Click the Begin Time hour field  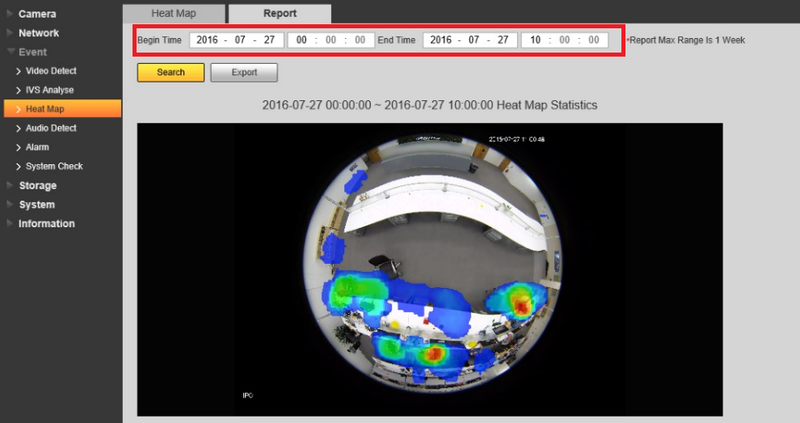tap(302, 40)
